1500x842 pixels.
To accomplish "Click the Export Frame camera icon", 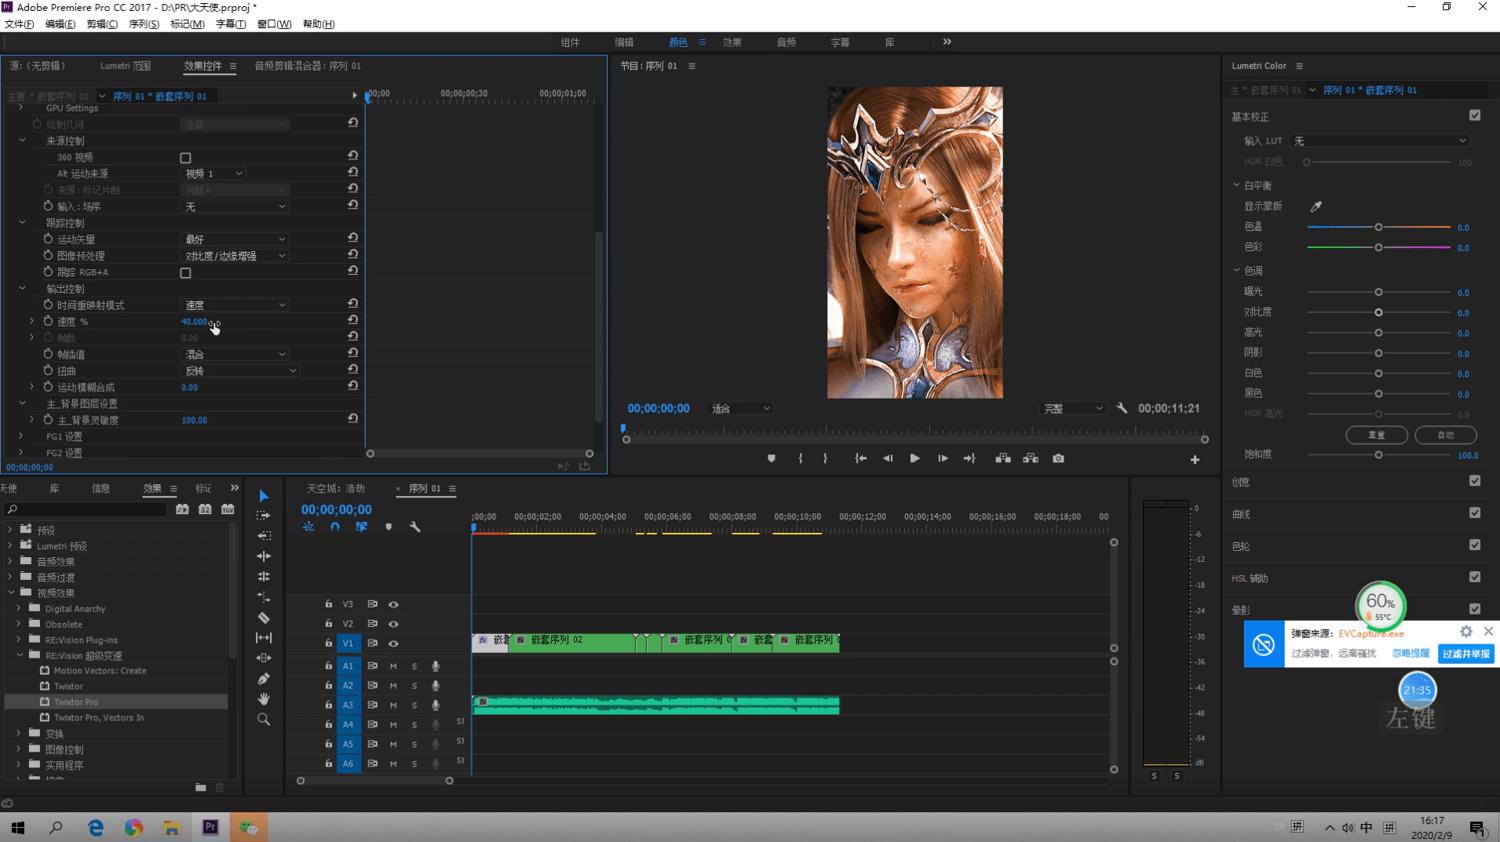I will point(1058,459).
